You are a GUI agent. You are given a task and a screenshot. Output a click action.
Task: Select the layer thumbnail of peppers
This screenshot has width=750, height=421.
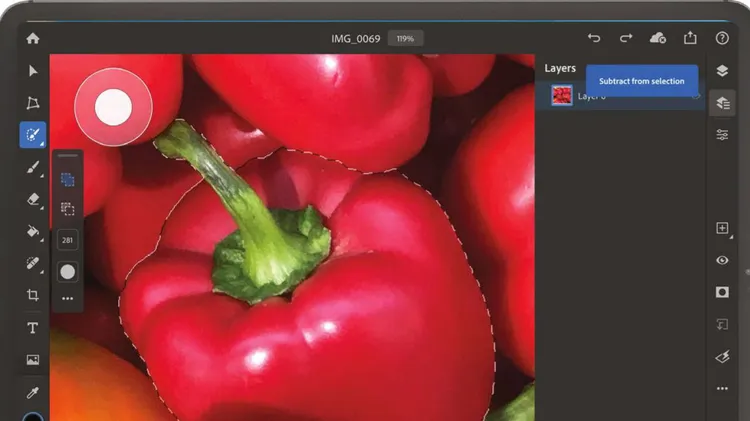click(562, 95)
